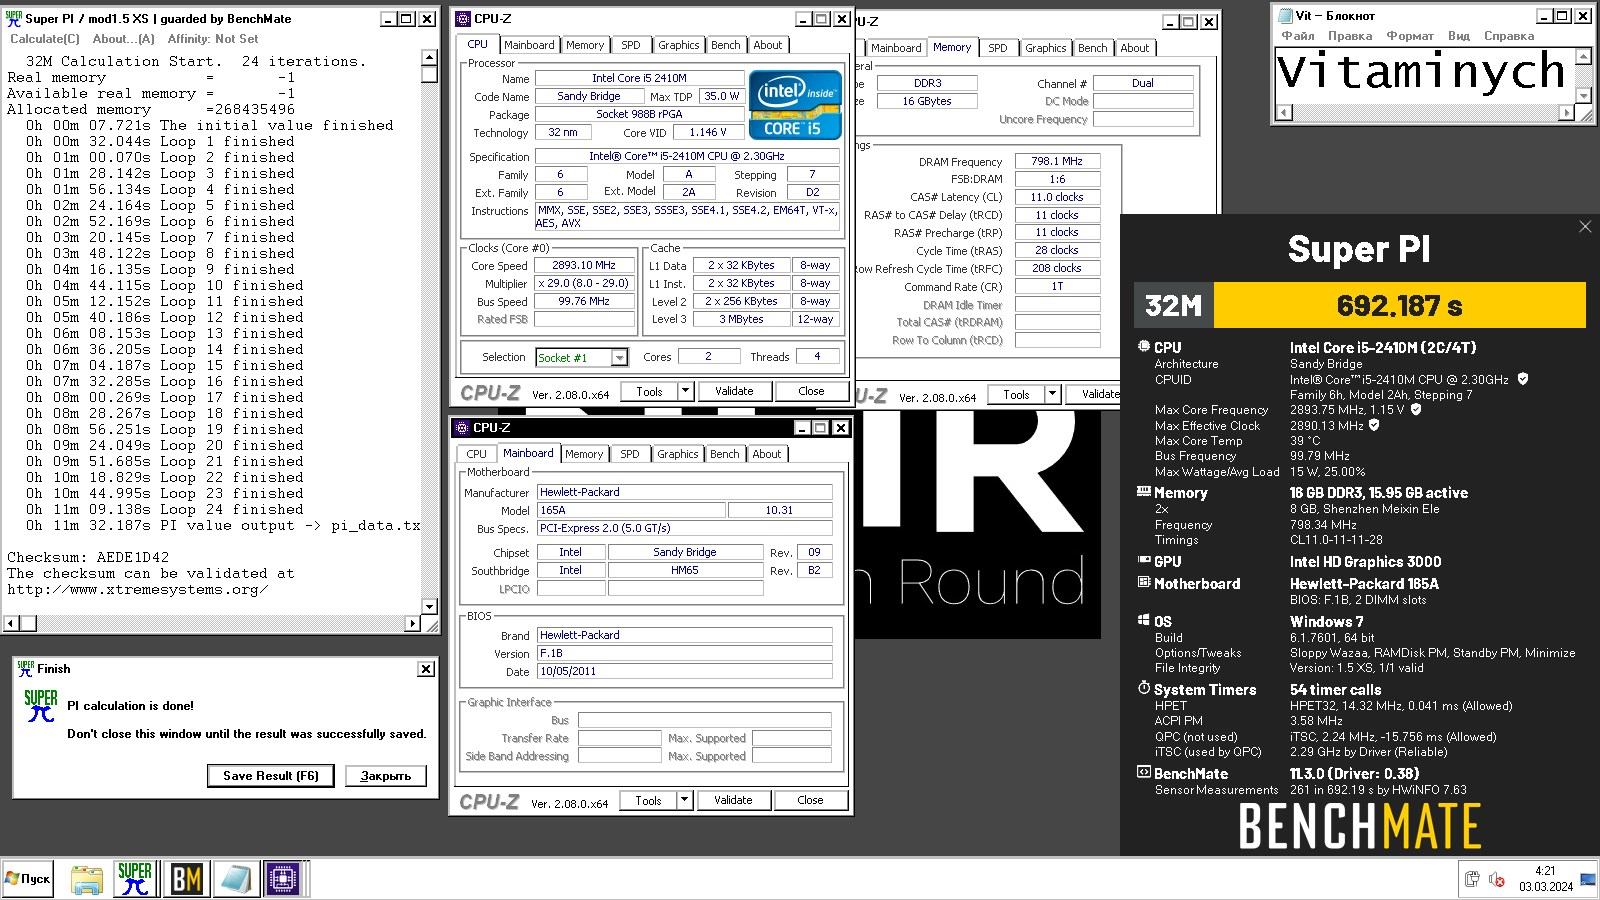The width and height of the screenshot is (1600, 900).
Task: Click the Super PI title bar icon
Action: pos(14,18)
